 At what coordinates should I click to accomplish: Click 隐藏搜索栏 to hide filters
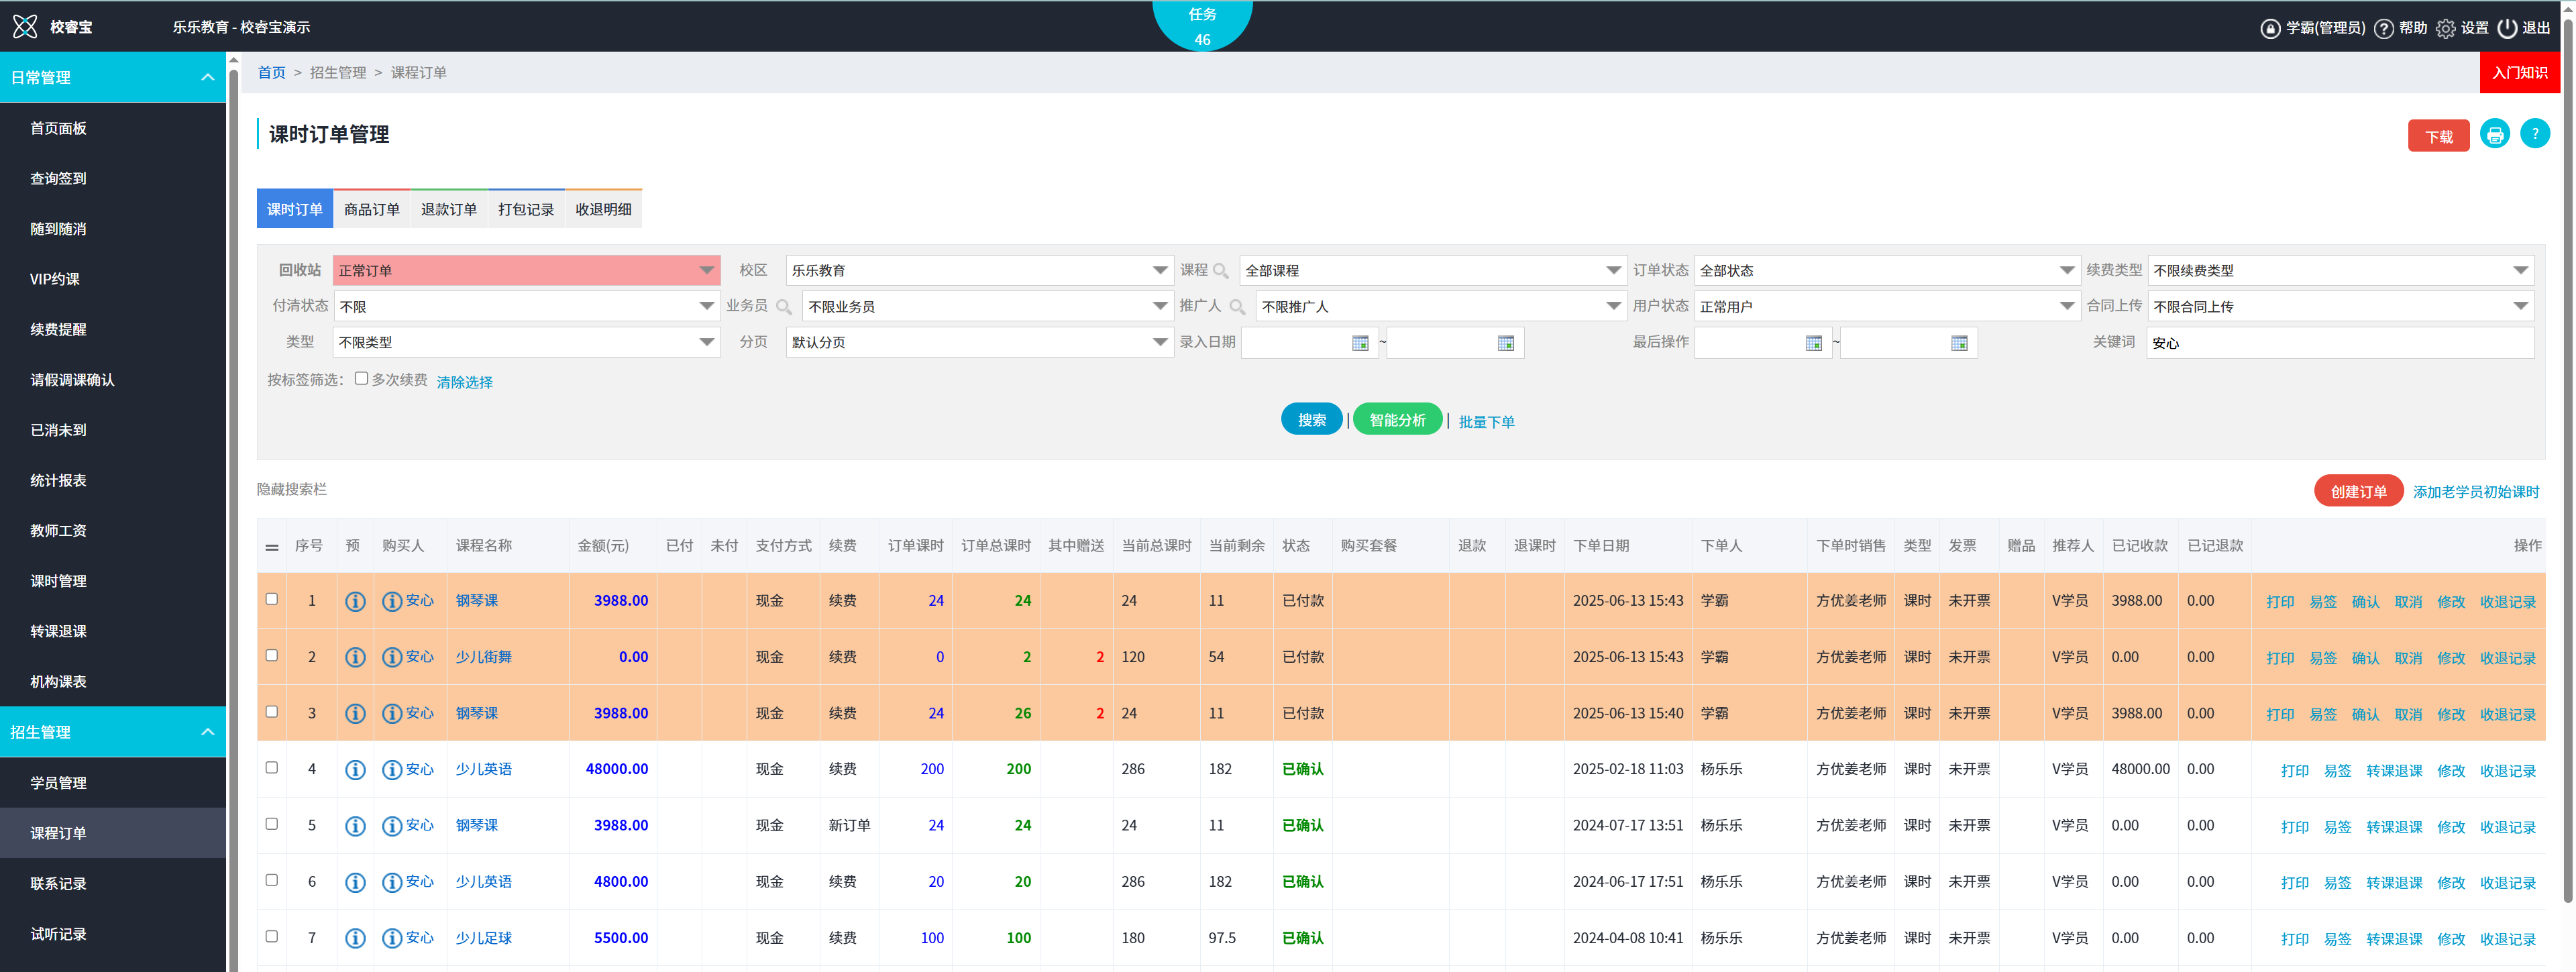[292, 489]
